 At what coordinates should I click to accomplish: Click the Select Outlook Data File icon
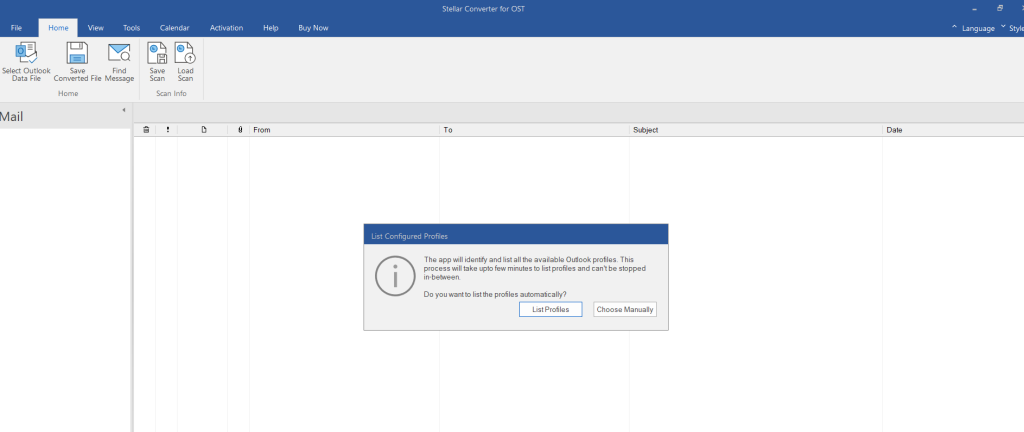(26, 54)
